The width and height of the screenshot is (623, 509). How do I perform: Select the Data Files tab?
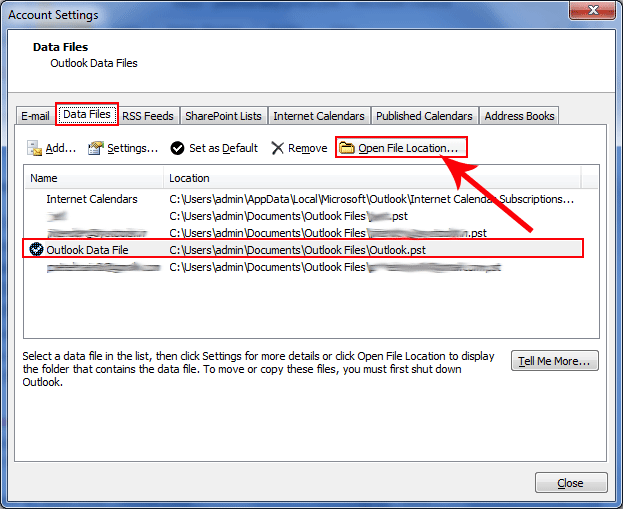(87, 114)
